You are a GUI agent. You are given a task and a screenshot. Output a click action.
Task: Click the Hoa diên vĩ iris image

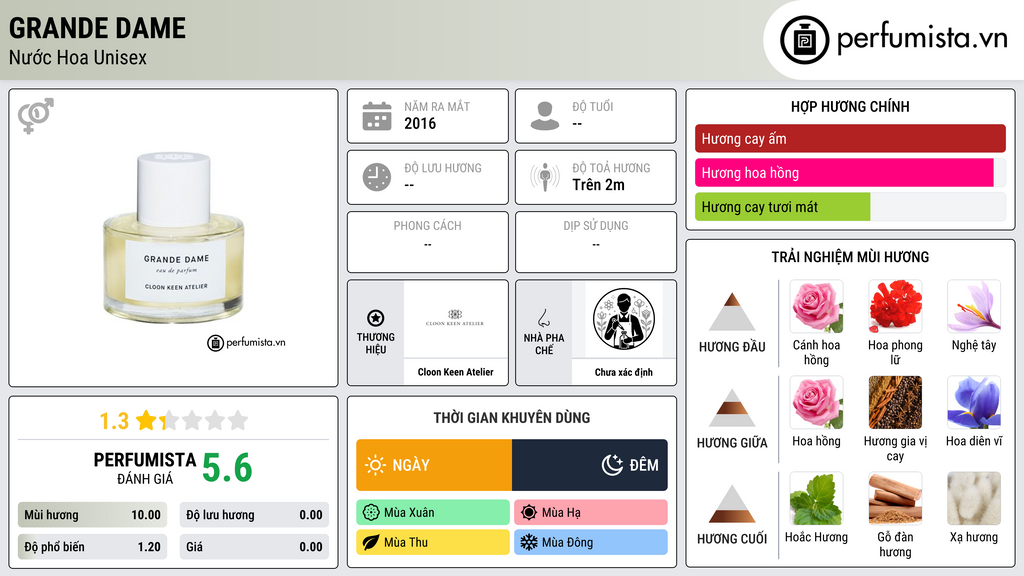pyautogui.click(x=974, y=403)
